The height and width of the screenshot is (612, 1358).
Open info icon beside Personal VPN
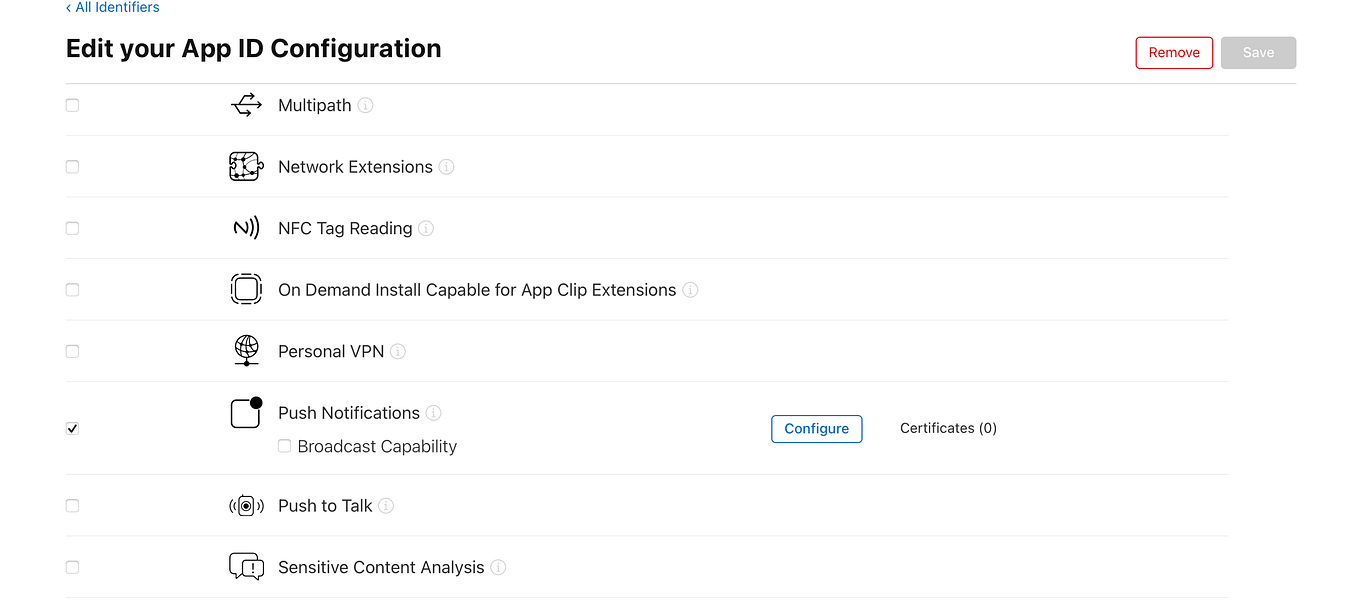click(x=398, y=351)
